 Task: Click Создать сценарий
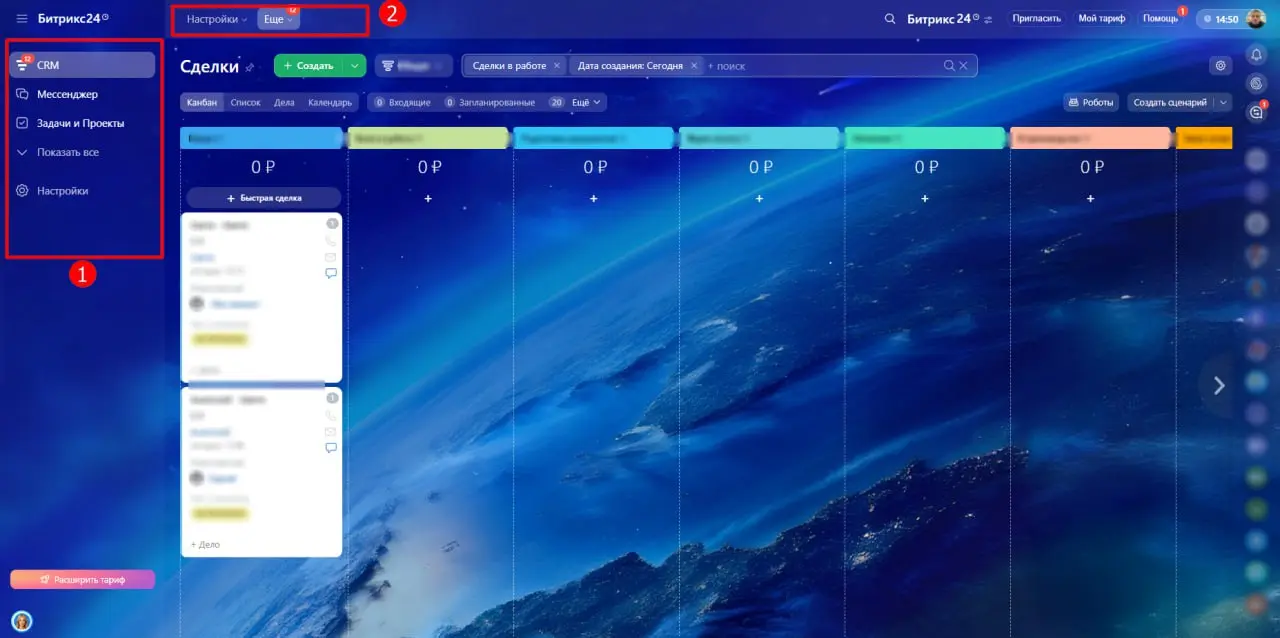[x=1170, y=102]
